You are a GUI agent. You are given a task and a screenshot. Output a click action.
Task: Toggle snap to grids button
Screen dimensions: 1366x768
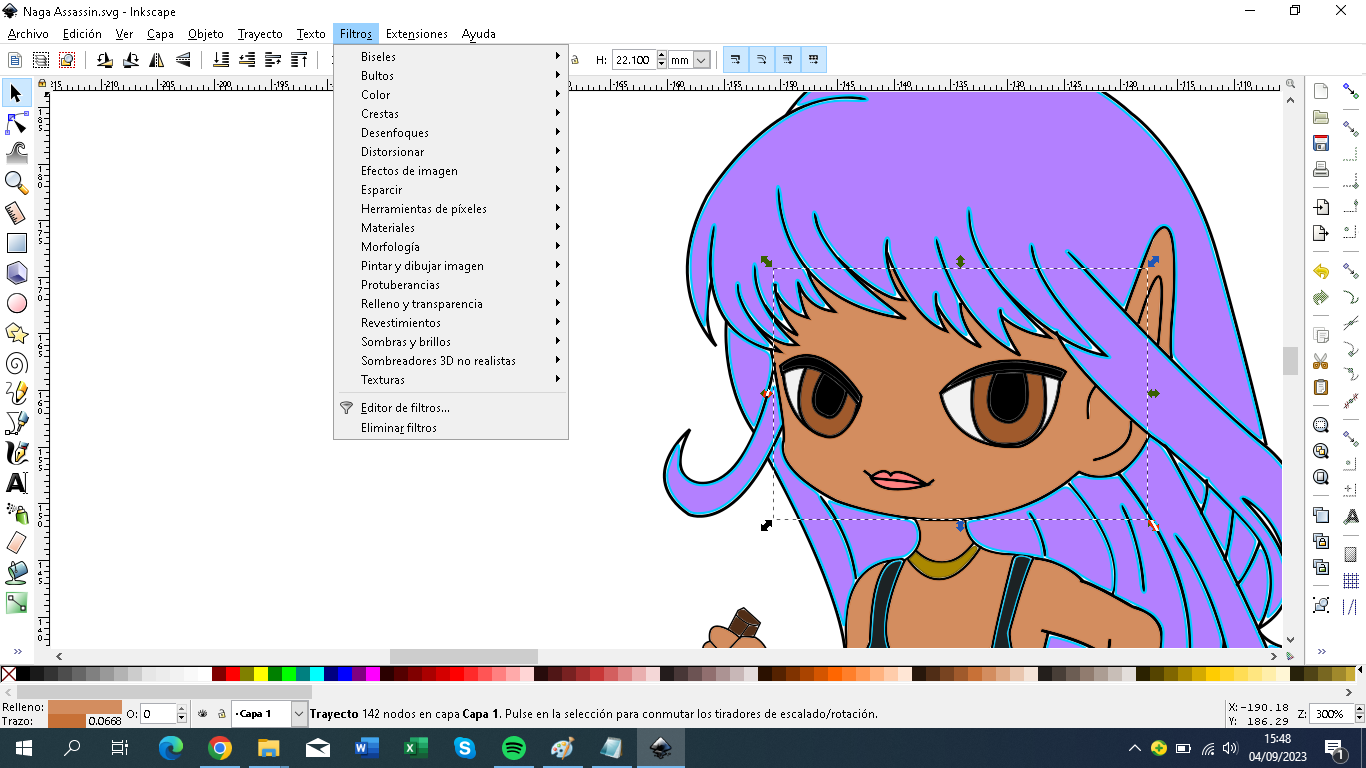tap(1351, 581)
